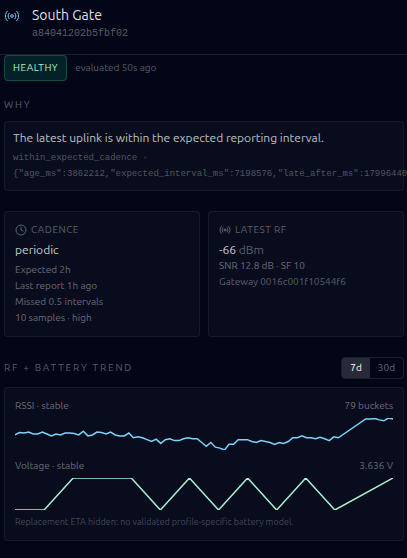The height and width of the screenshot is (558, 407).
Task: Click device ID a84041202b5fbf02
Action: (x=80, y=33)
